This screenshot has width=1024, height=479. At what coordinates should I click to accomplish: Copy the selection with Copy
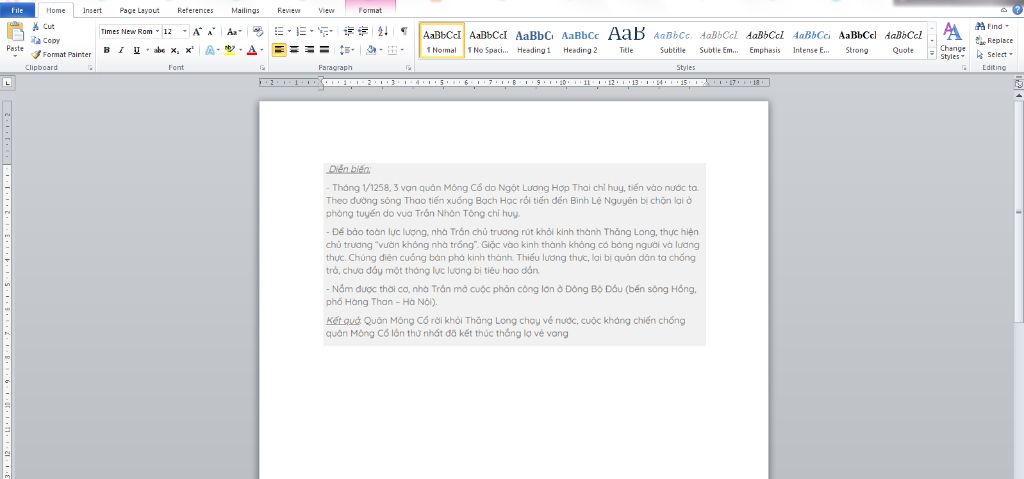[46, 41]
